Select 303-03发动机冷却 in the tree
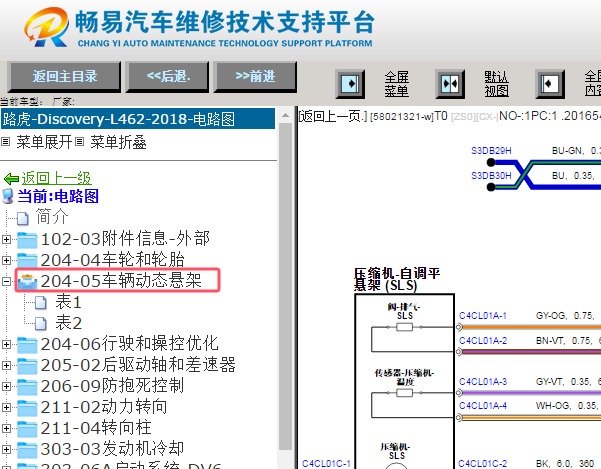 pyautogui.click(x=113, y=449)
